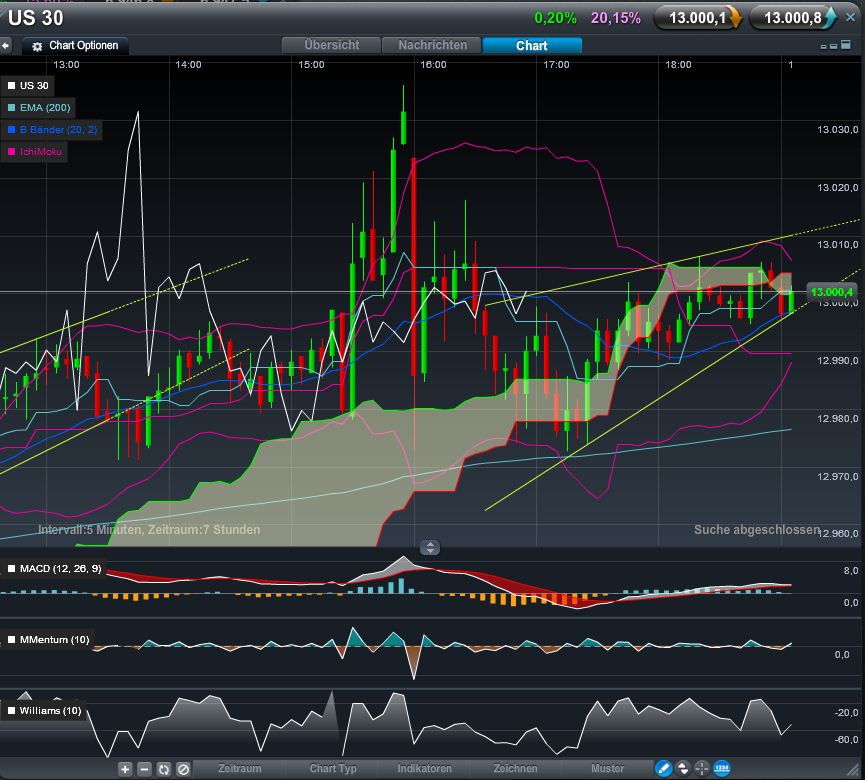Select the largest window size icon
Viewport: 865px width, 780px height.
pos(845,45)
